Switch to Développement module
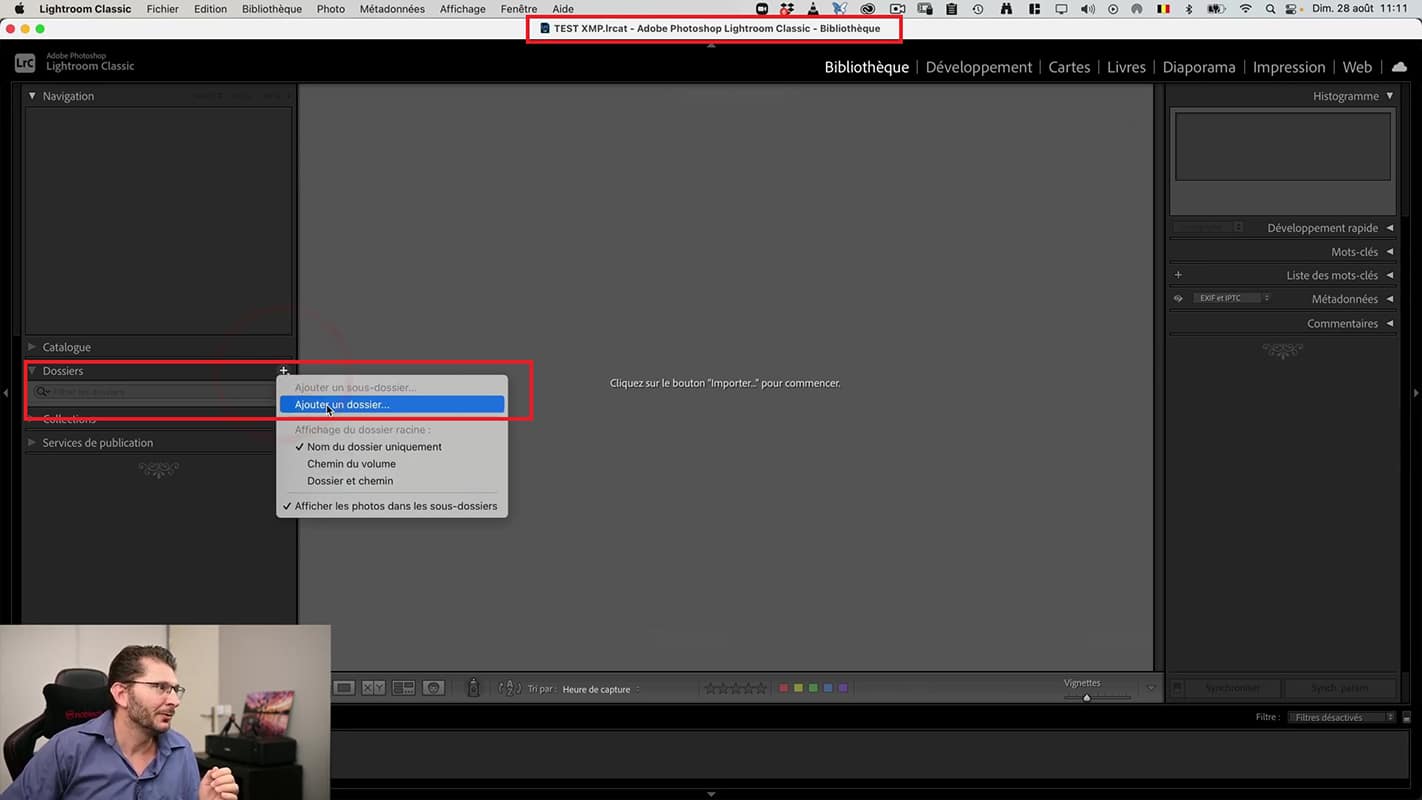 pyautogui.click(x=979, y=67)
